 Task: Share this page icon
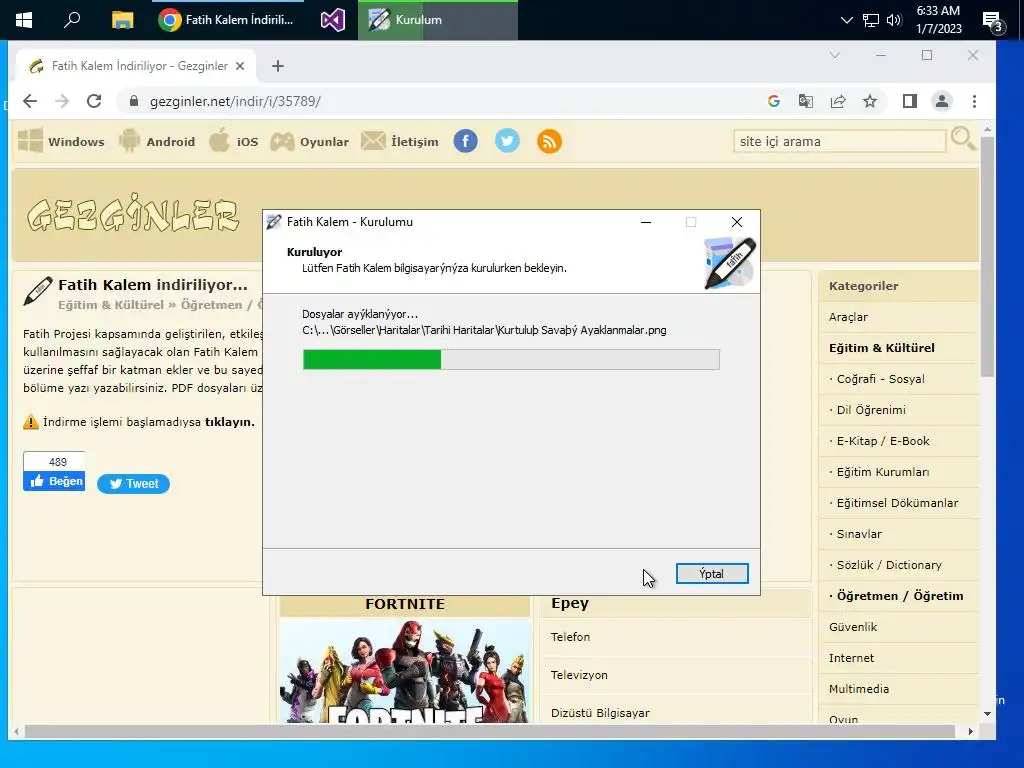[x=838, y=101]
